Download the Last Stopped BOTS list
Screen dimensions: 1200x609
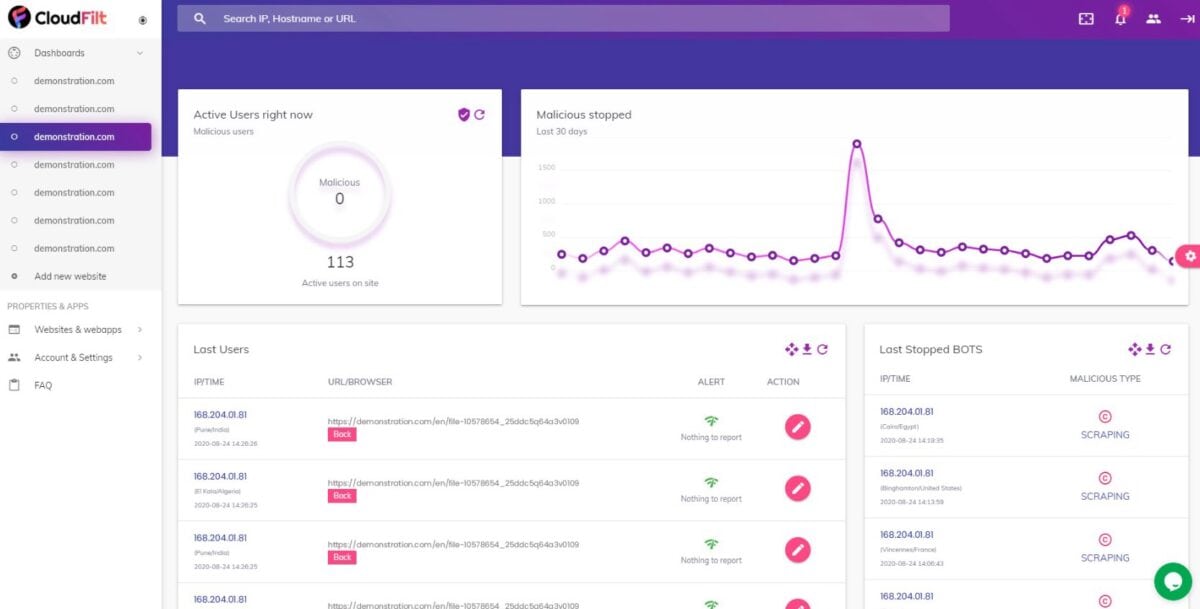coord(1150,349)
